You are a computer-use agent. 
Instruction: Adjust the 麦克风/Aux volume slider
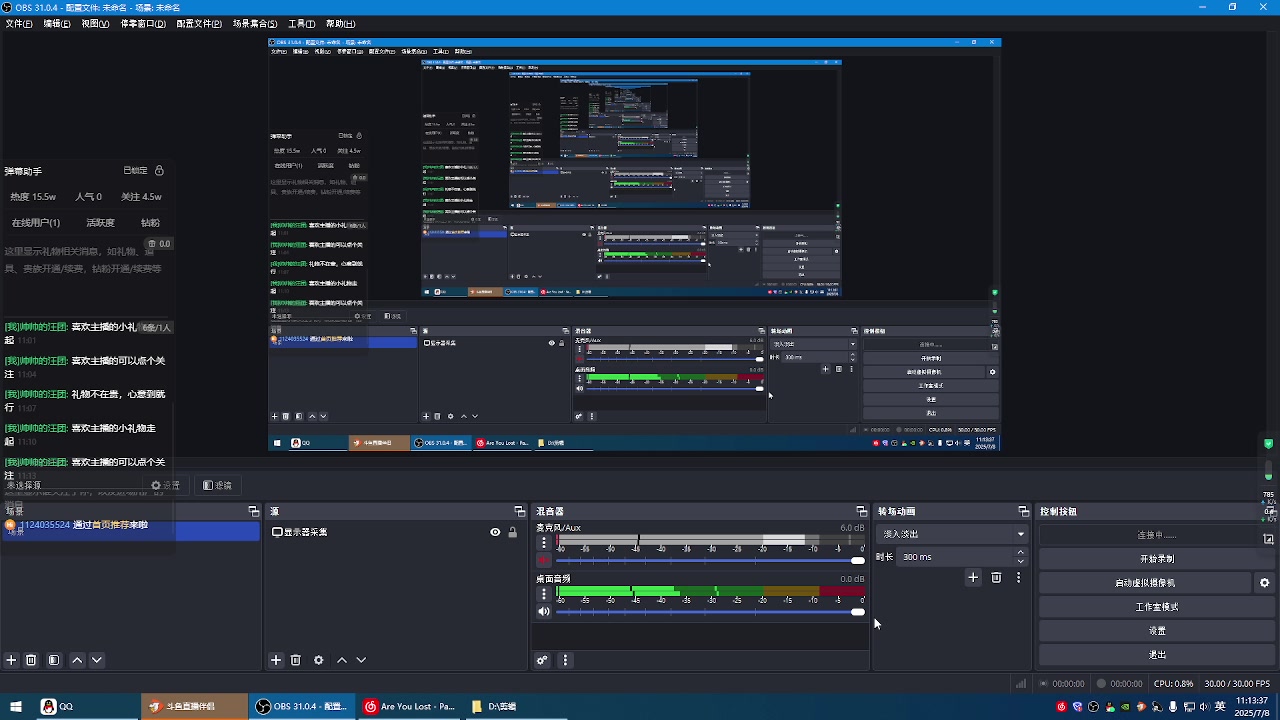click(858, 560)
